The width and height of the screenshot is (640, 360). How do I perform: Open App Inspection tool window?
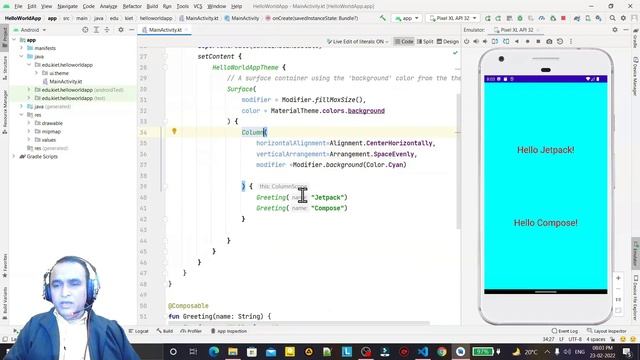pyautogui.click(x=229, y=331)
